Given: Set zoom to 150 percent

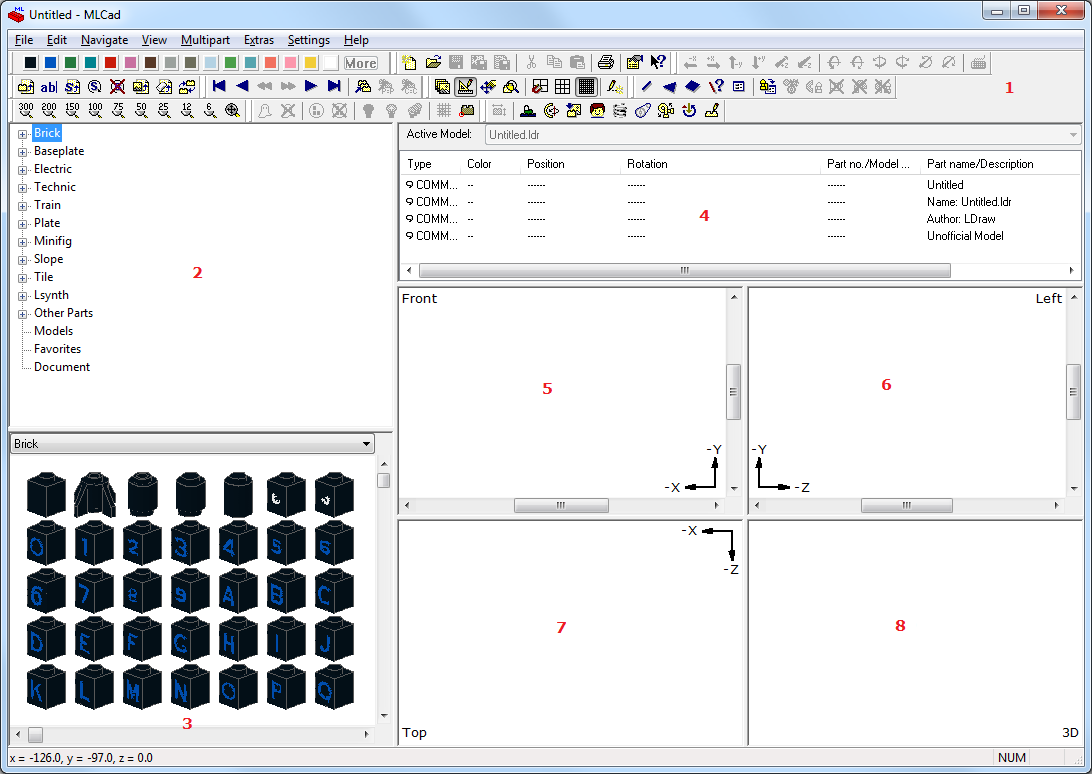Looking at the screenshot, I should point(72,110).
